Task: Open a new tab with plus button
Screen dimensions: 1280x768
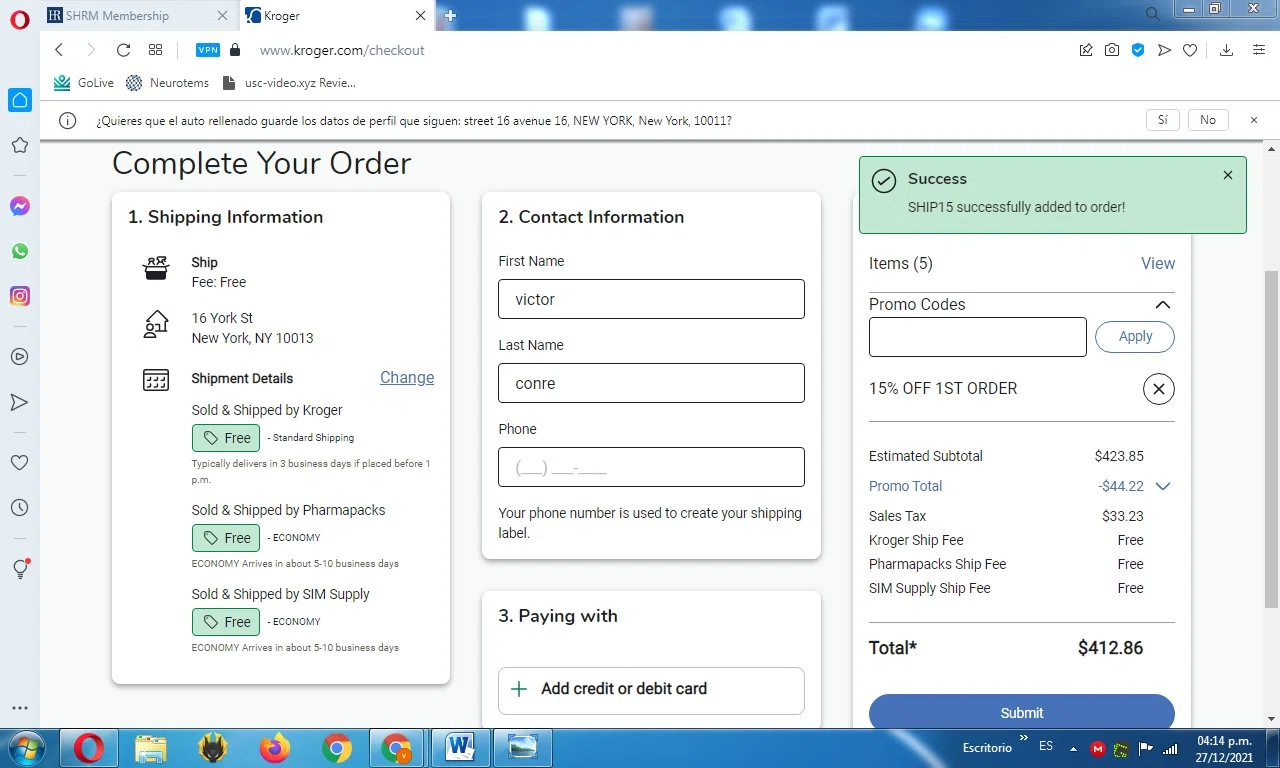Action: 451,15
